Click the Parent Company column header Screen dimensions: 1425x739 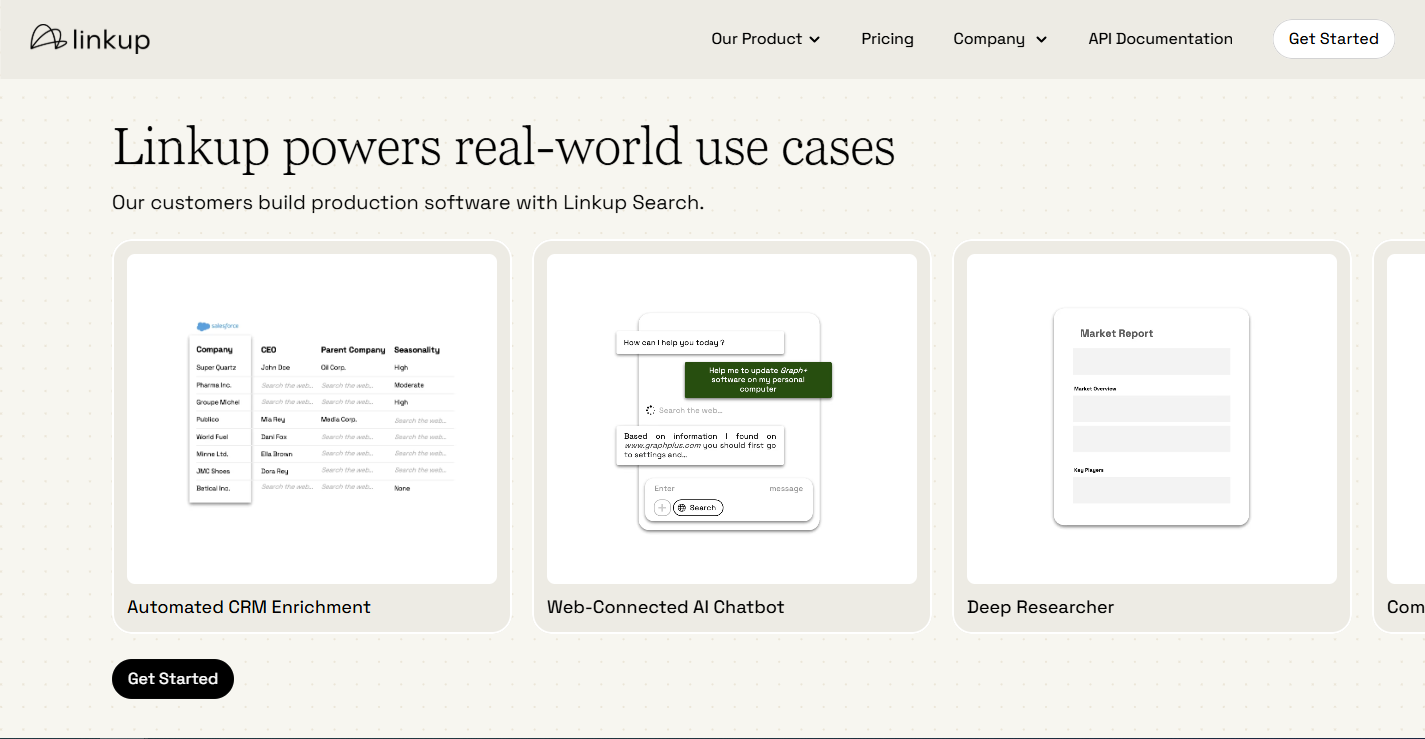pyautogui.click(x=353, y=350)
